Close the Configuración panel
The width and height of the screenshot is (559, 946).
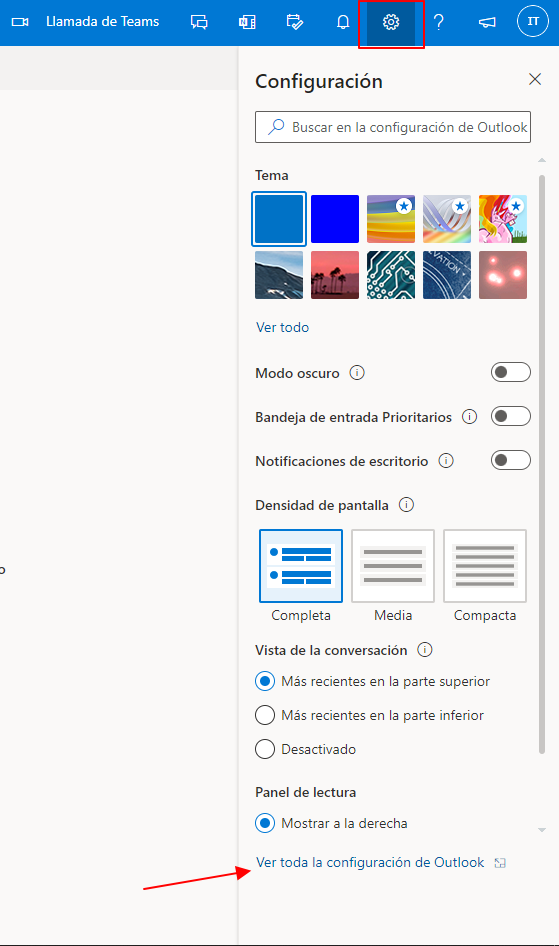click(535, 79)
